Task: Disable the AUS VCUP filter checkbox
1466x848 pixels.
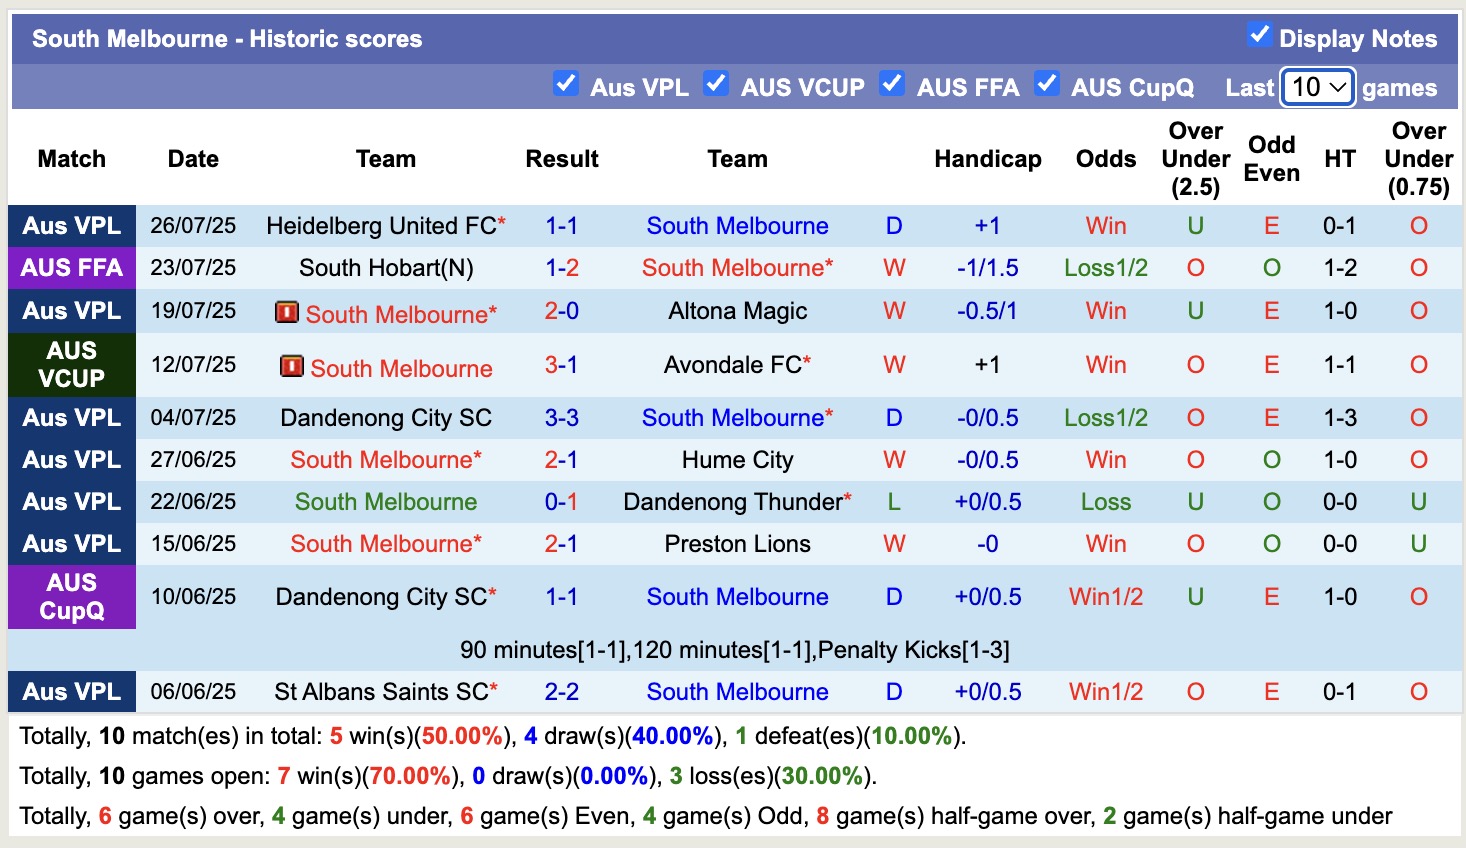Action: pyautogui.click(x=716, y=85)
